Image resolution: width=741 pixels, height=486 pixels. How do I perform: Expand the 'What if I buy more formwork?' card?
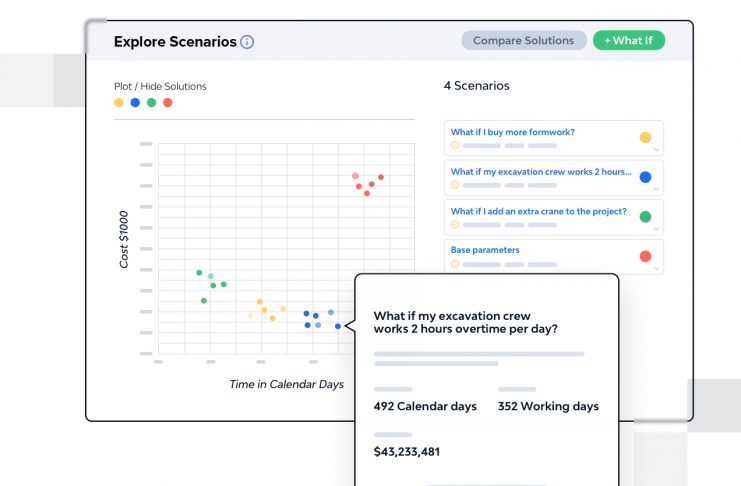coord(657,150)
